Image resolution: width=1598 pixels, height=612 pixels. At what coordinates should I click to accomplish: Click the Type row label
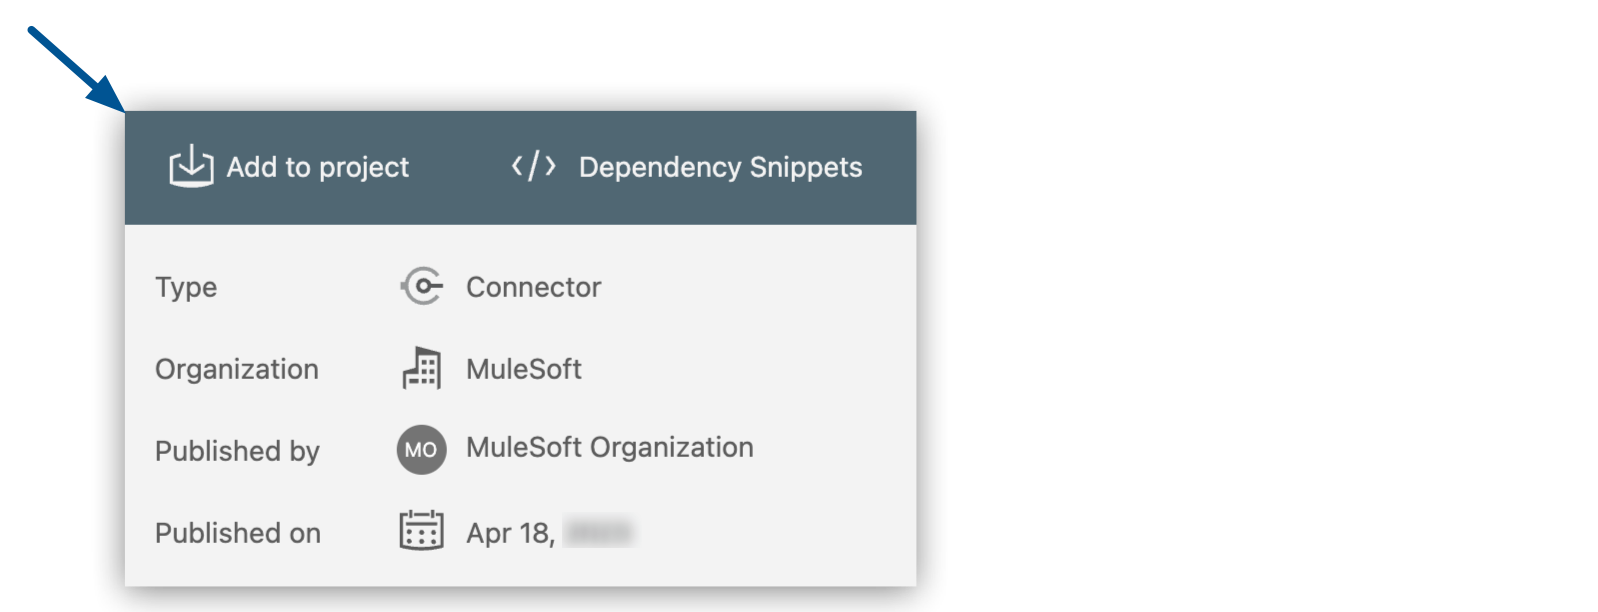(x=186, y=287)
